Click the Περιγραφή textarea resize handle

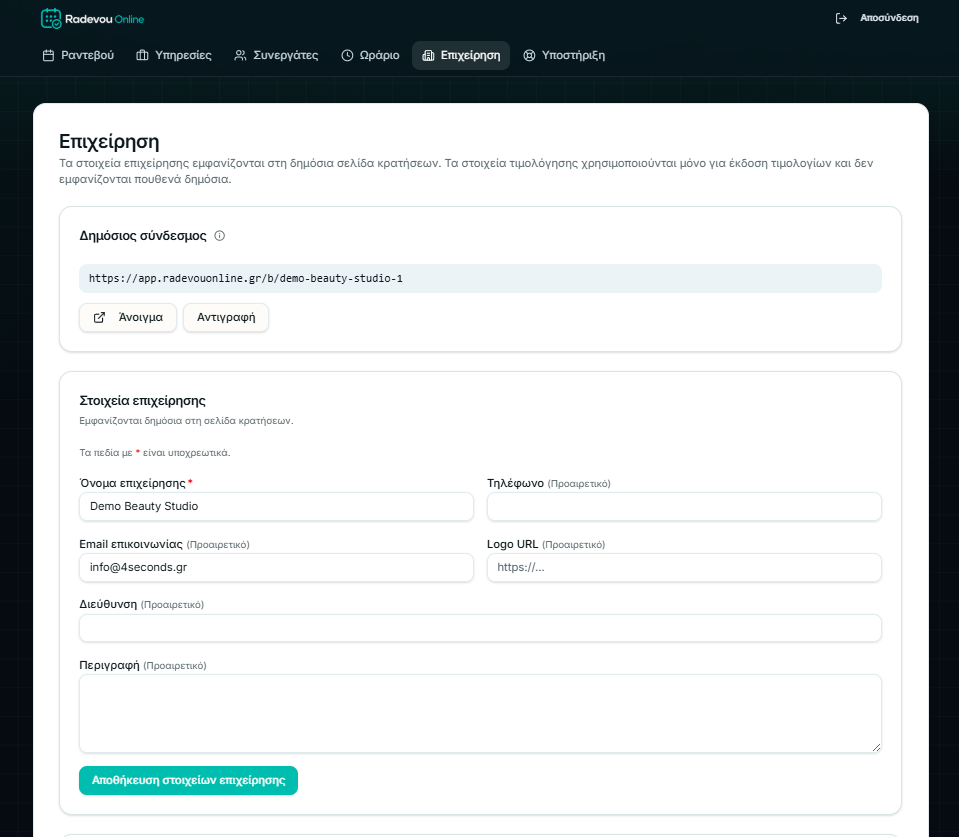tap(876, 747)
